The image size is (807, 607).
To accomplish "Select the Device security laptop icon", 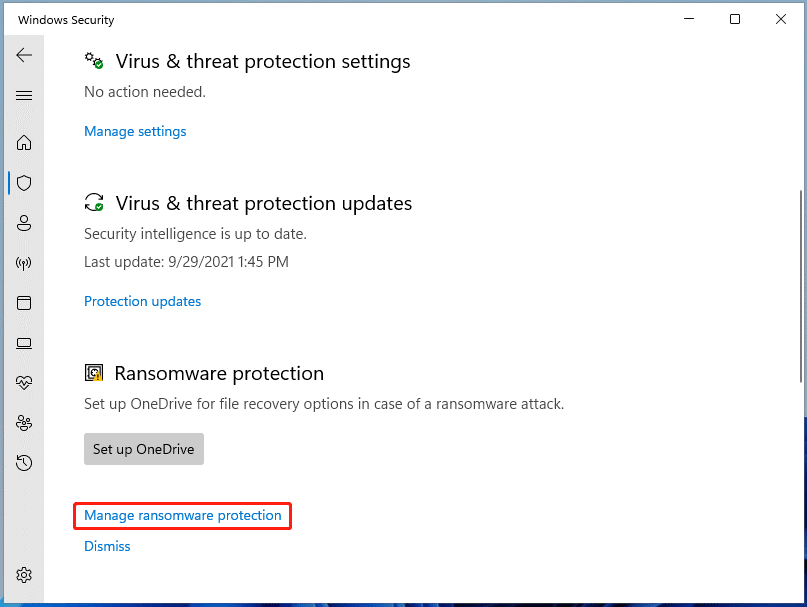I will [x=24, y=343].
